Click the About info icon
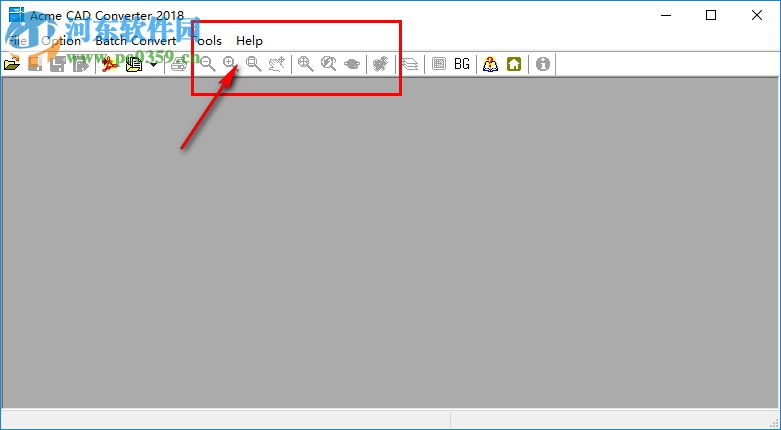781x430 pixels. (x=542, y=64)
